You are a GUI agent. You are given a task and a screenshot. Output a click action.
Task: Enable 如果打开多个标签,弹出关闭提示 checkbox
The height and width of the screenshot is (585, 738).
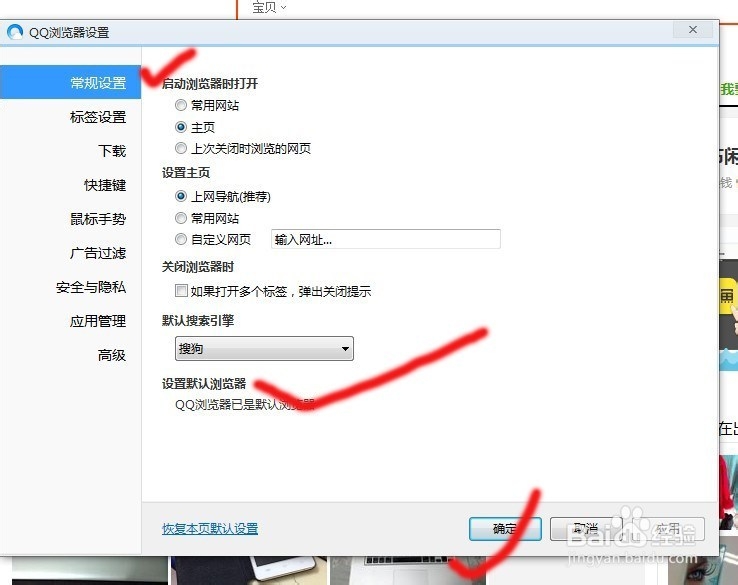(181, 291)
